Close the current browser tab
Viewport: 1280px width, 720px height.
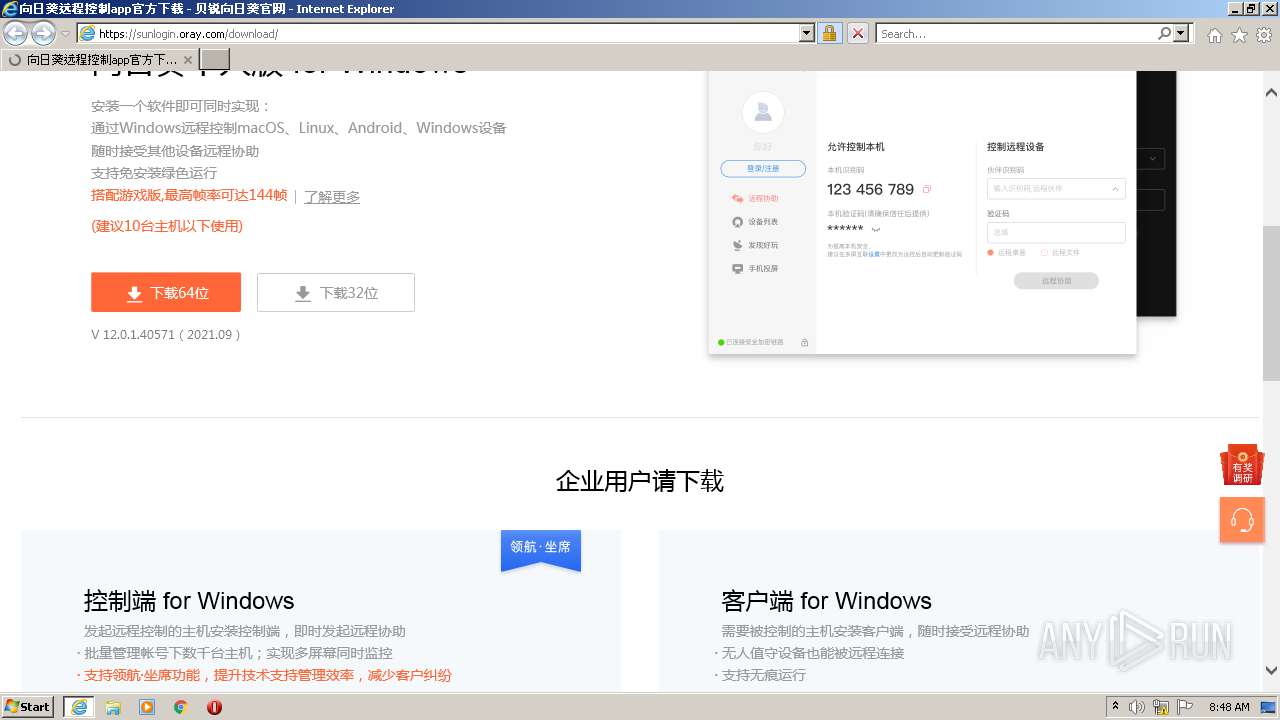(x=187, y=59)
